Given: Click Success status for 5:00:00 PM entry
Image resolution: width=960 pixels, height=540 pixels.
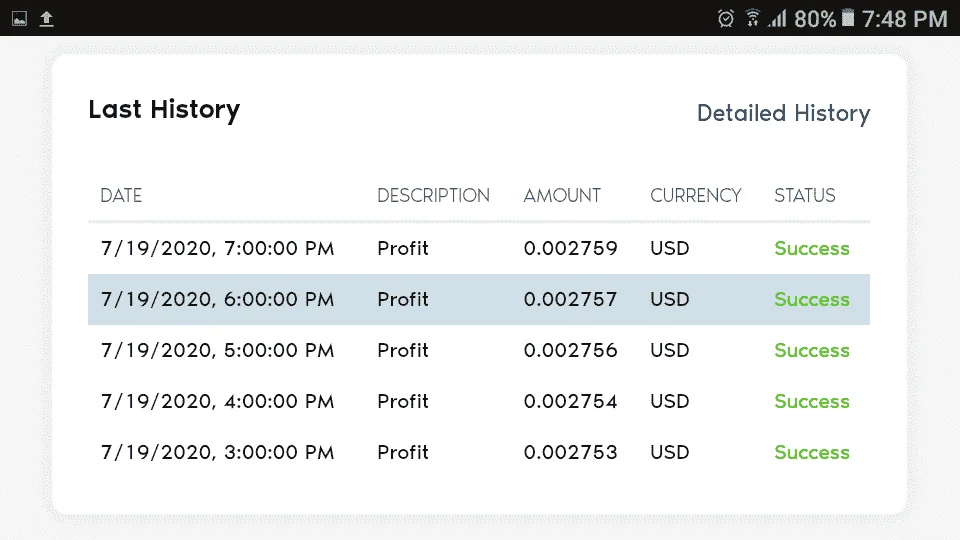Looking at the screenshot, I should click(812, 351).
